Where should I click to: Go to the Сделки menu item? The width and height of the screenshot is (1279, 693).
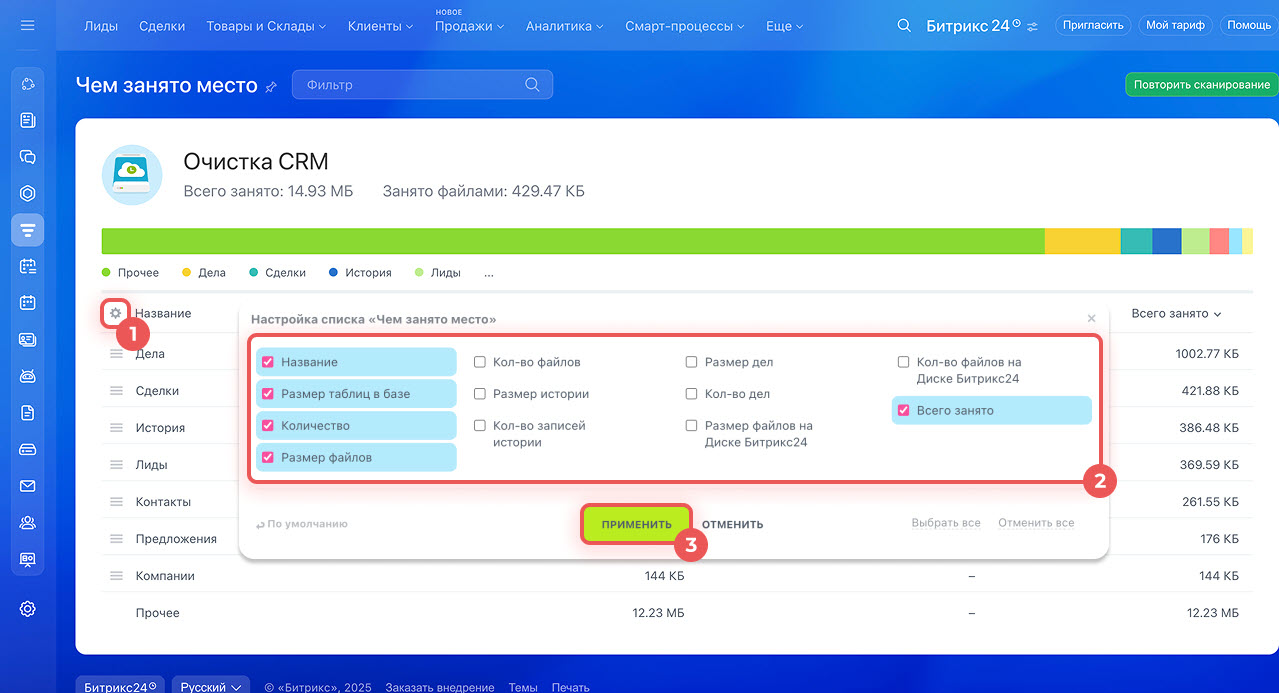pos(162,26)
